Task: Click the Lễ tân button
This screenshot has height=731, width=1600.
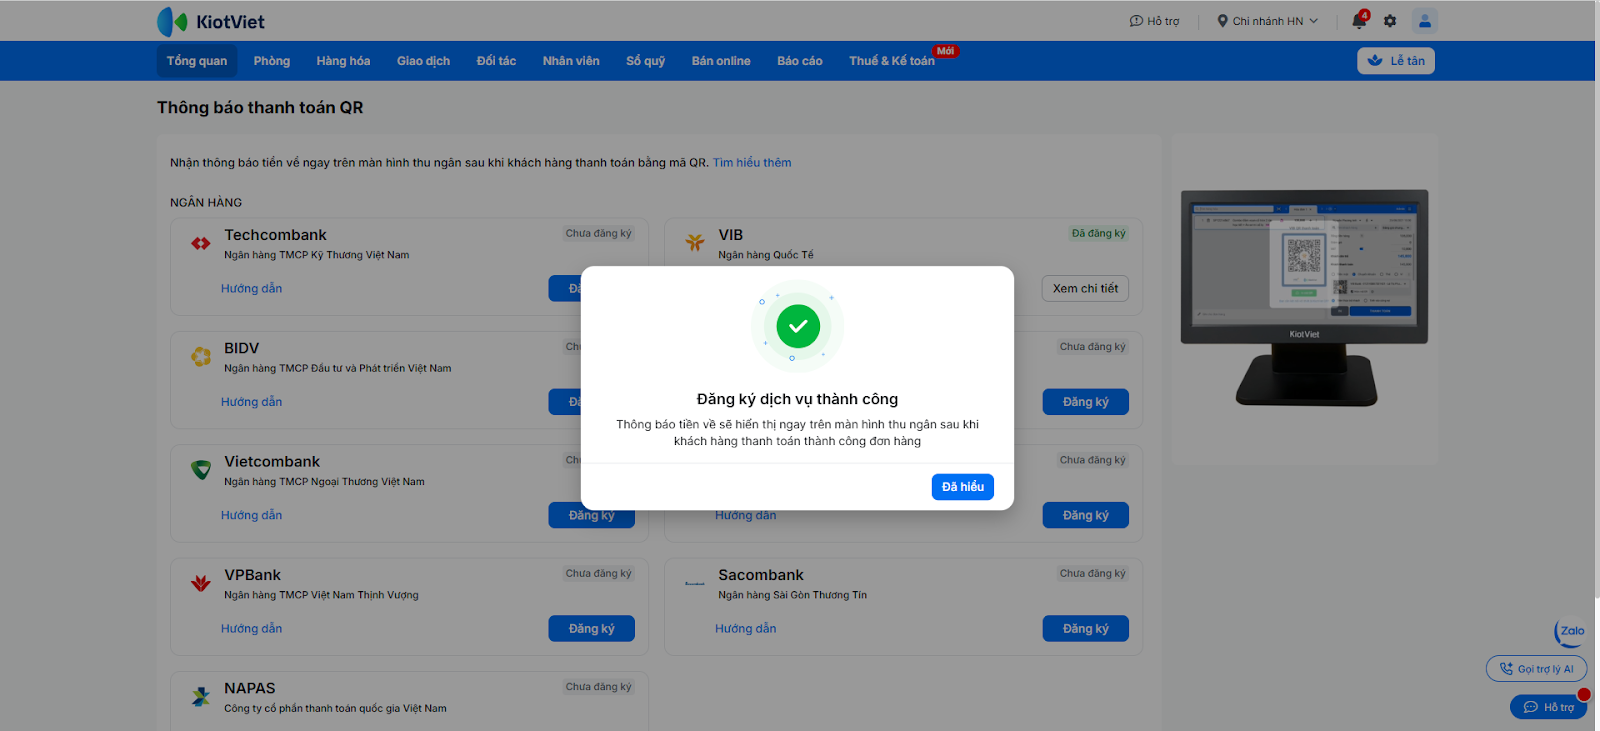Action: tap(1396, 61)
